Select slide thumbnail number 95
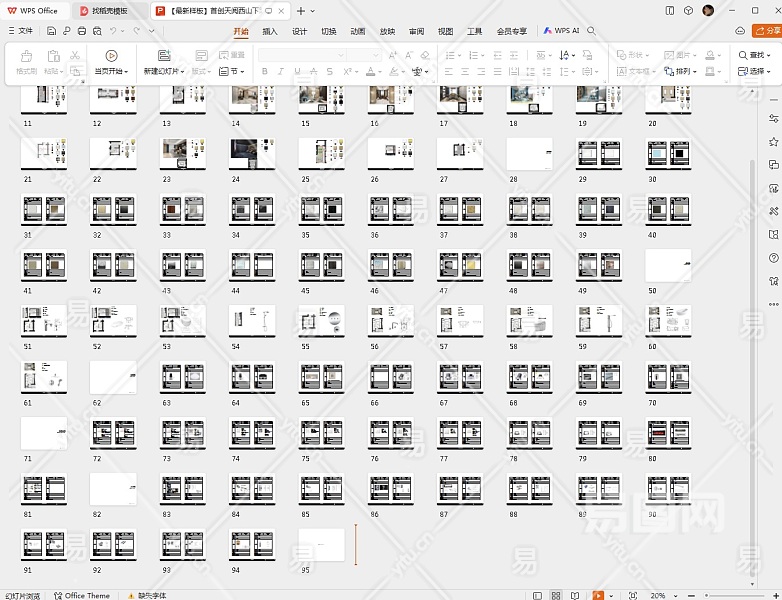 [321, 545]
